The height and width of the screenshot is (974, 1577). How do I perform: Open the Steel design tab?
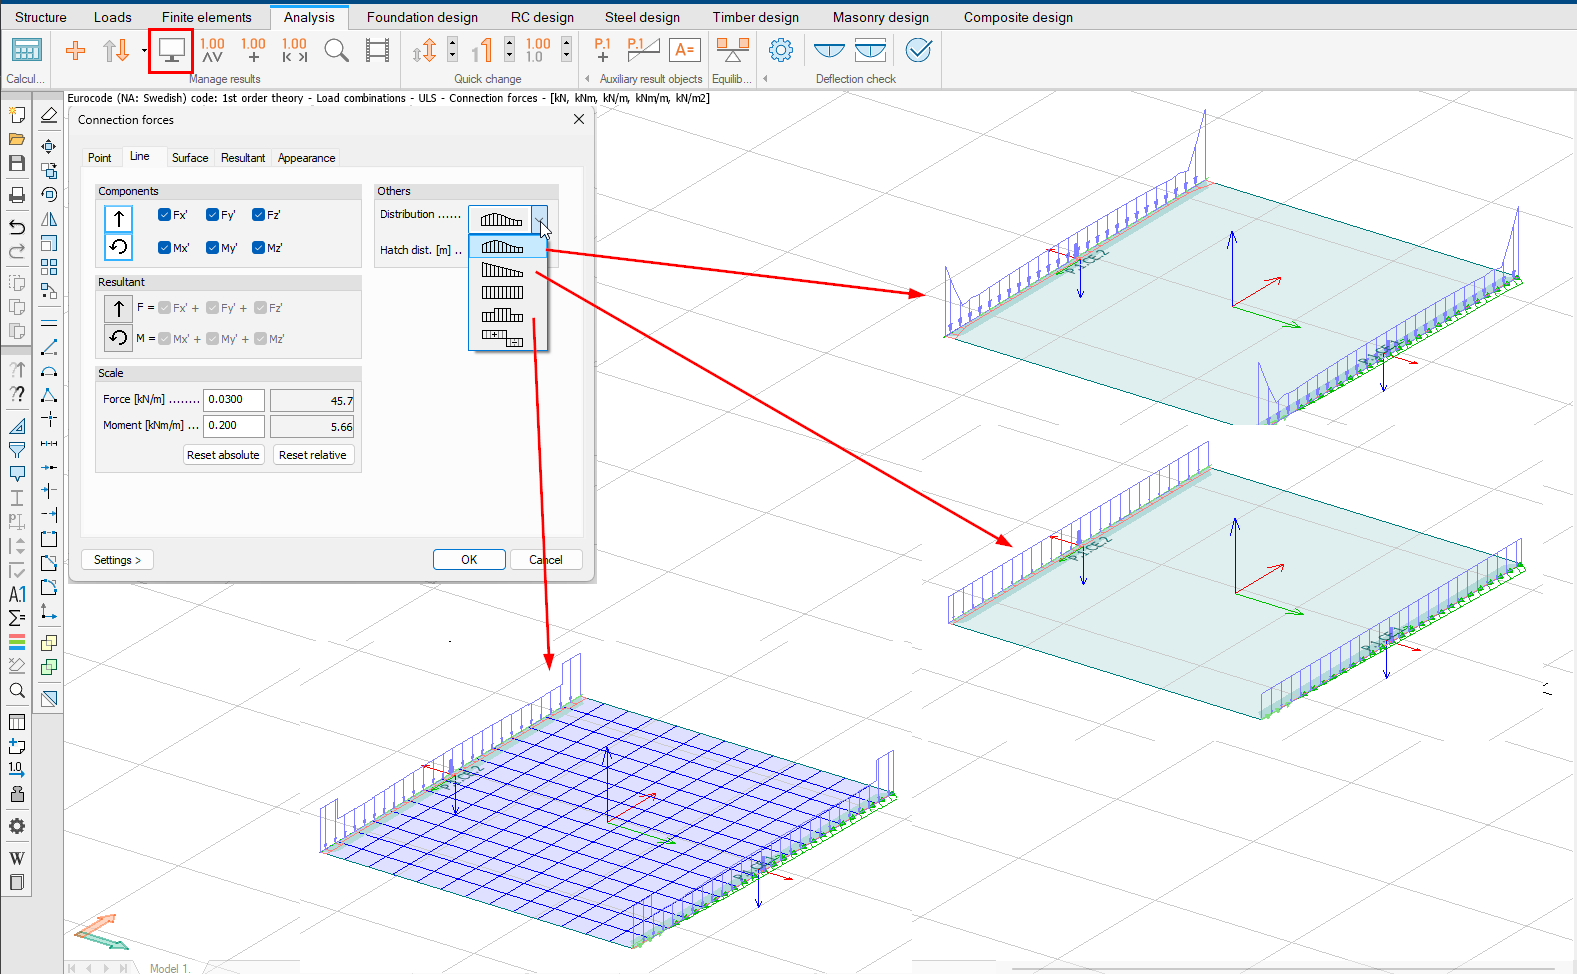coord(642,17)
